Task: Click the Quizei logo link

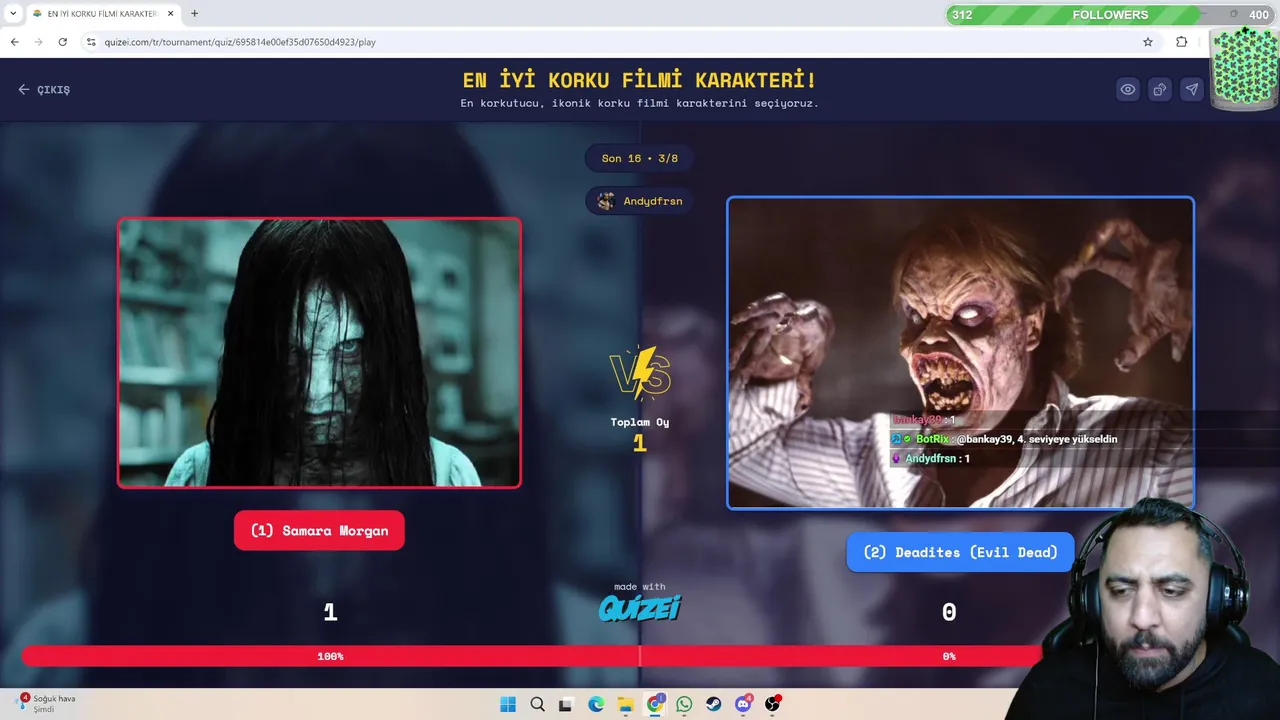Action: coord(640,607)
